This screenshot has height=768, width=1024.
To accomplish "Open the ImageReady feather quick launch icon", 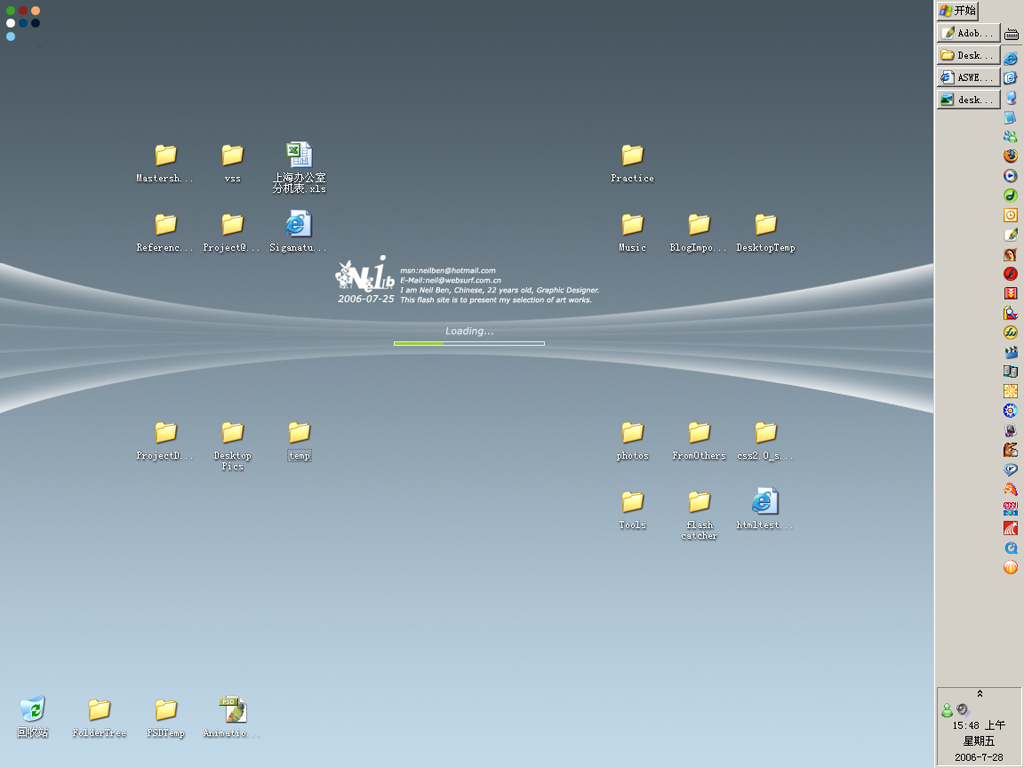I will (x=1010, y=234).
